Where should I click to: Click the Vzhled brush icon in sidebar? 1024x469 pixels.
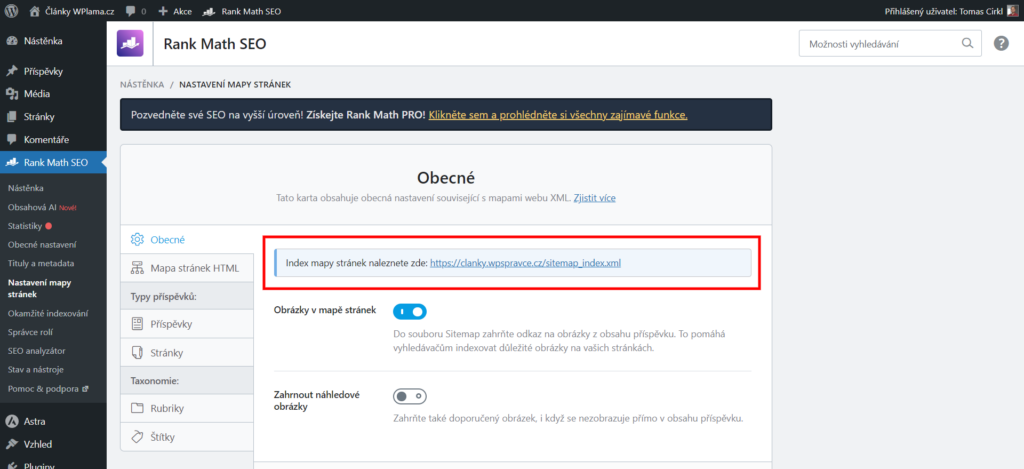[12, 444]
